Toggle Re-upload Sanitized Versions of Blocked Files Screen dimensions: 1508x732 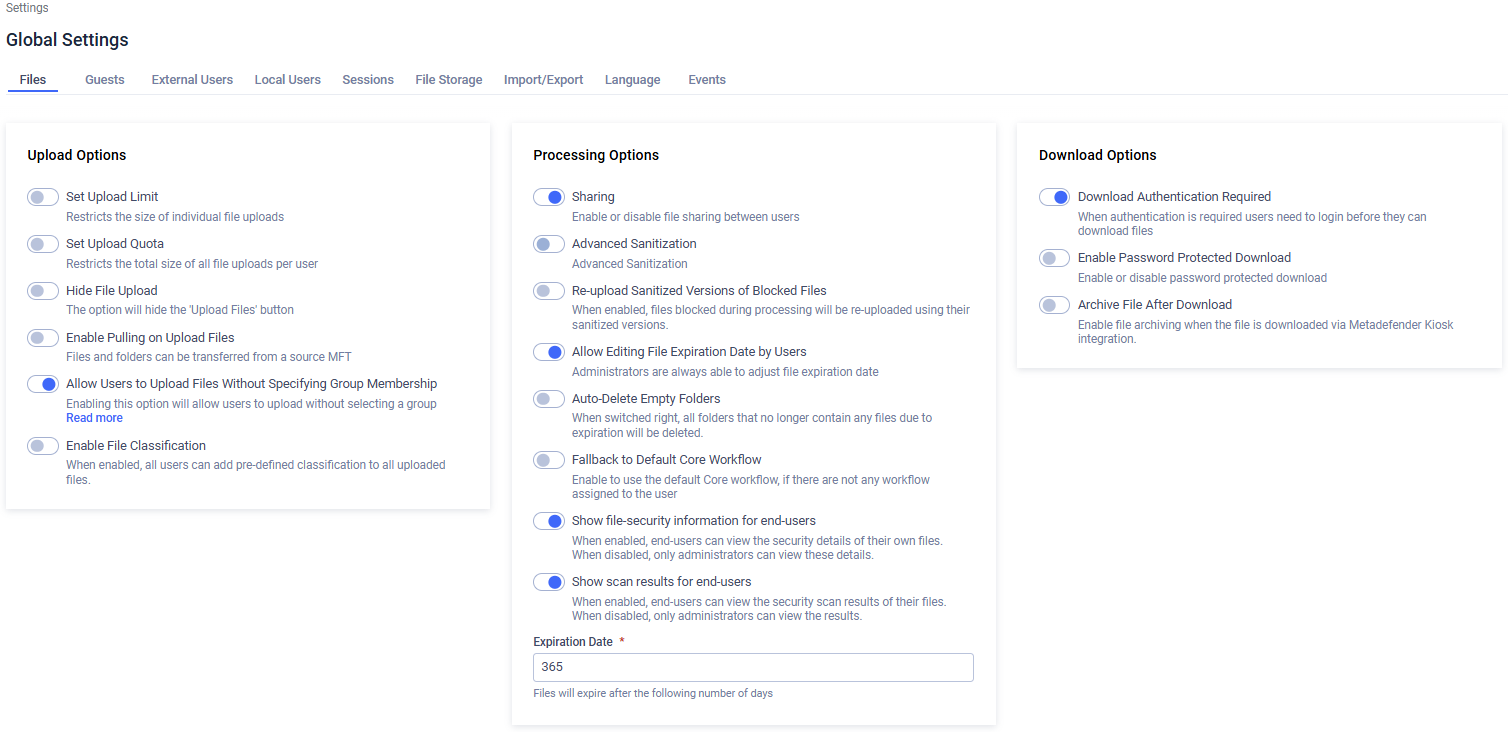click(549, 291)
